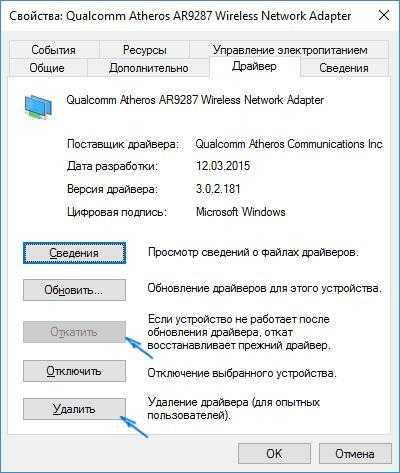Image resolution: width=400 pixels, height=473 pixels.
Task: Cancel the dialog with Отмена
Action: (x=355, y=454)
